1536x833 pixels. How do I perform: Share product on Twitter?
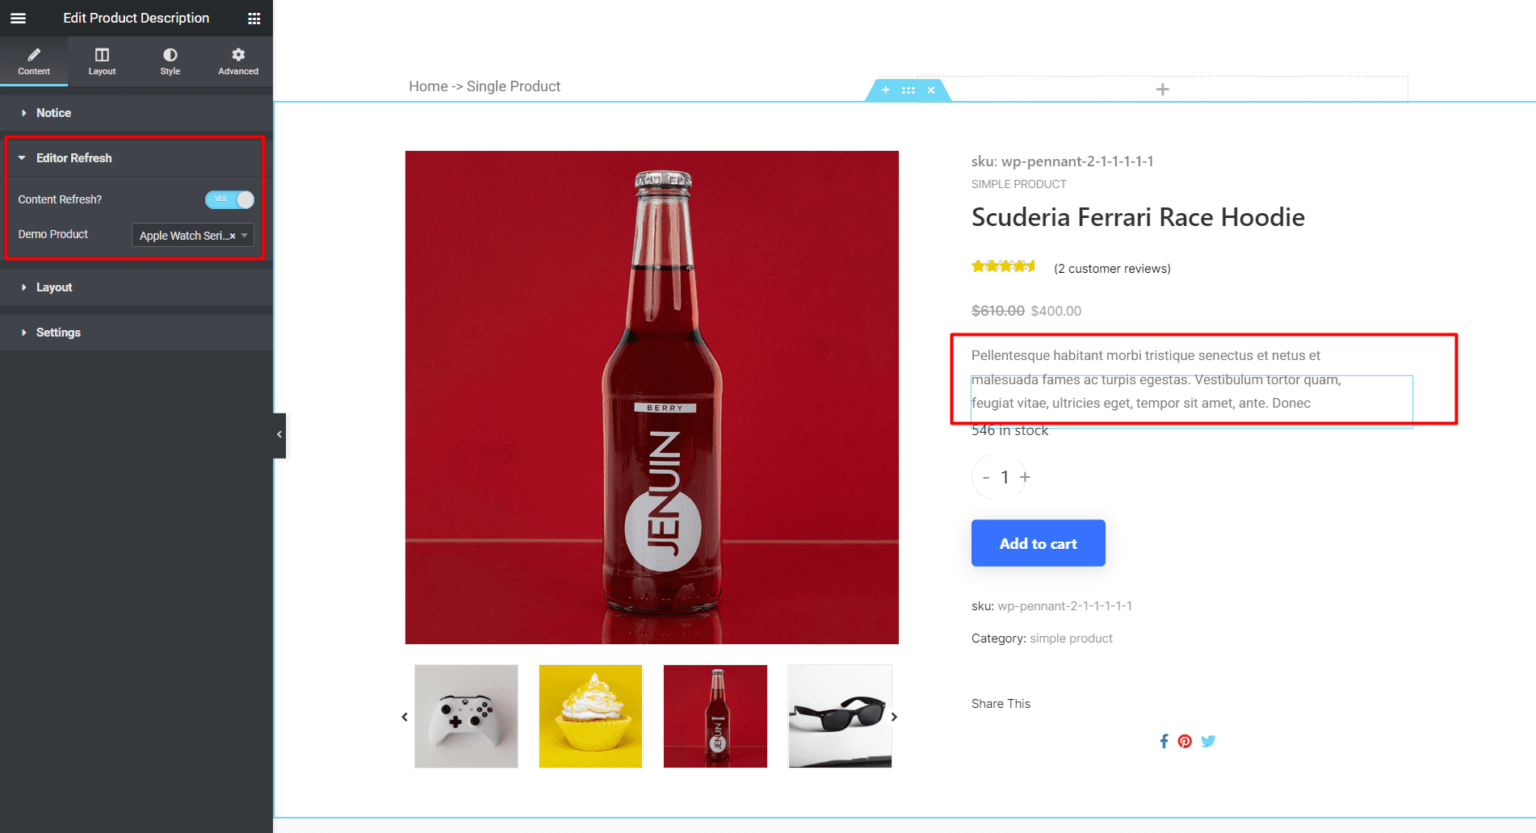tap(1208, 741)
